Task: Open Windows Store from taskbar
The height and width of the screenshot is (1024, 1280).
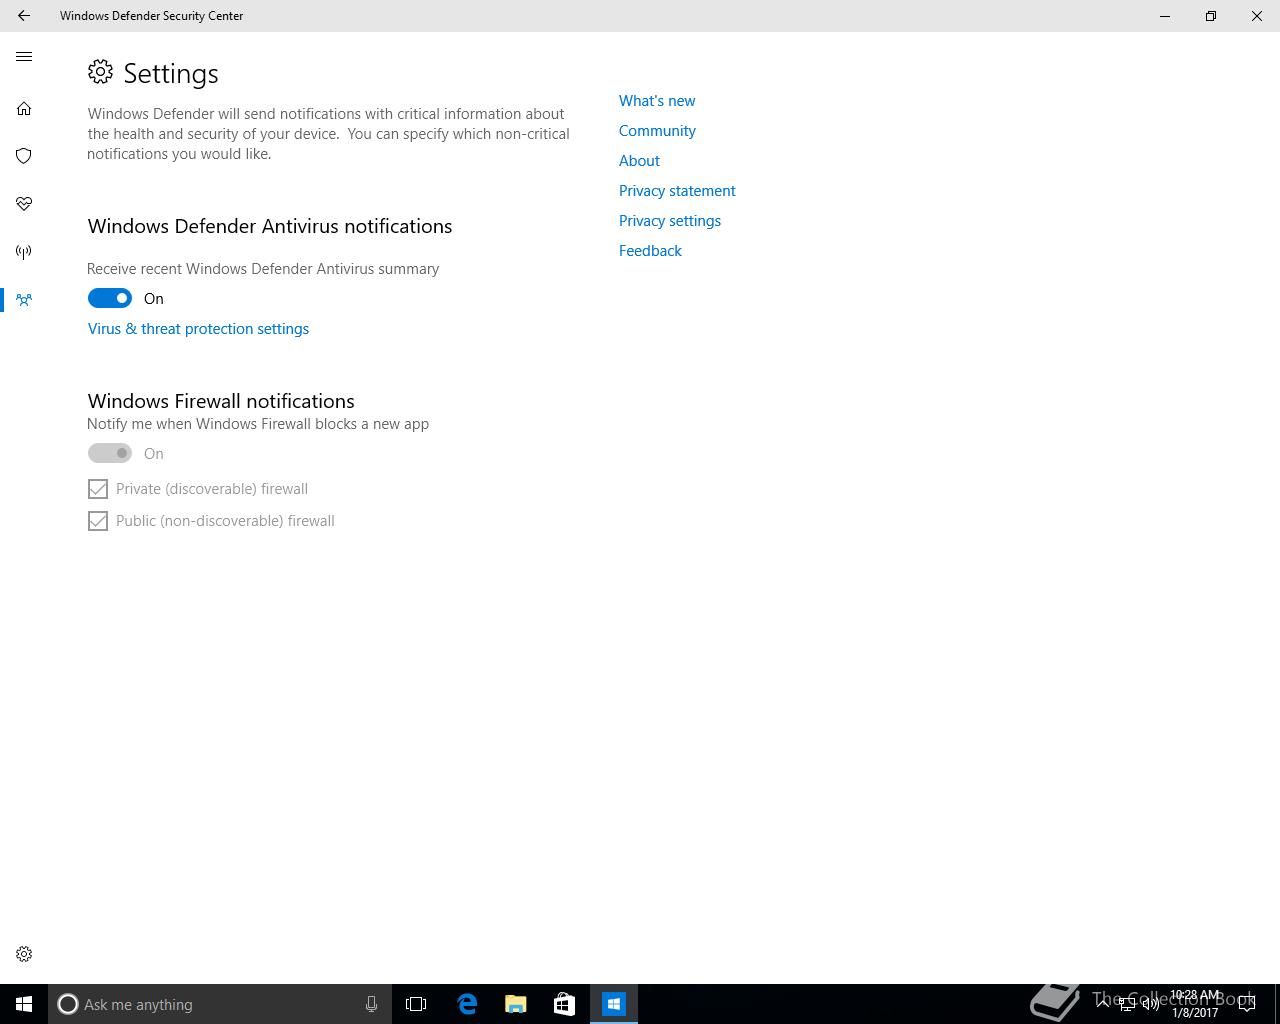Action: coord(564,1004)
